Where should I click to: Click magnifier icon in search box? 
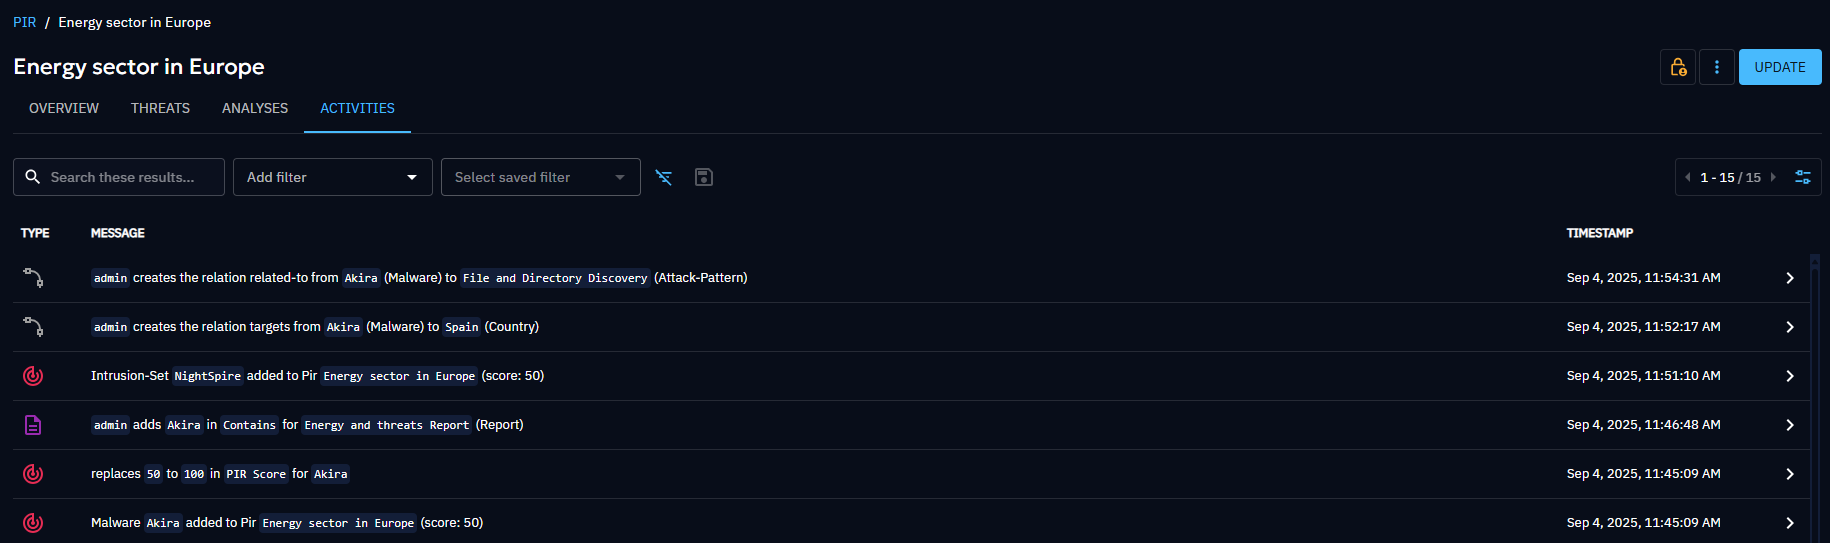(x=33, y=177)
